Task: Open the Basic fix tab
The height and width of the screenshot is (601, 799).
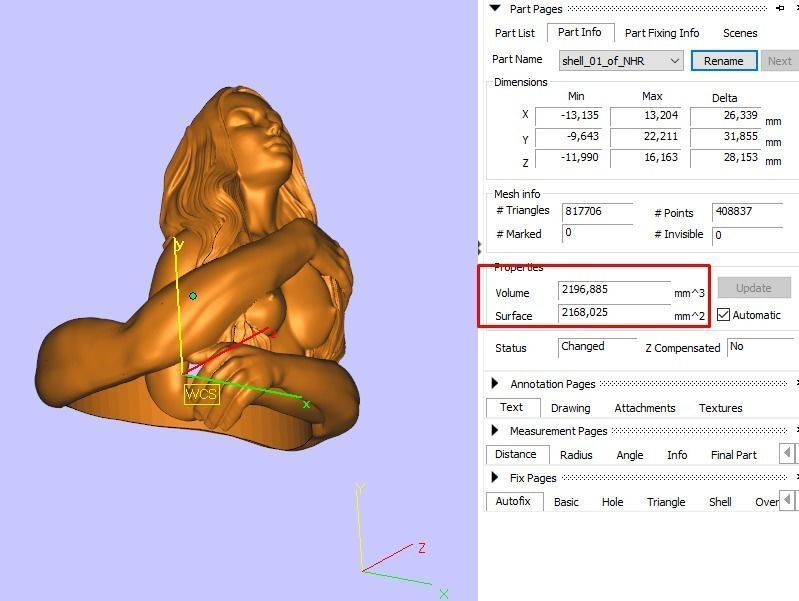Action: click(x=566, y=502)
